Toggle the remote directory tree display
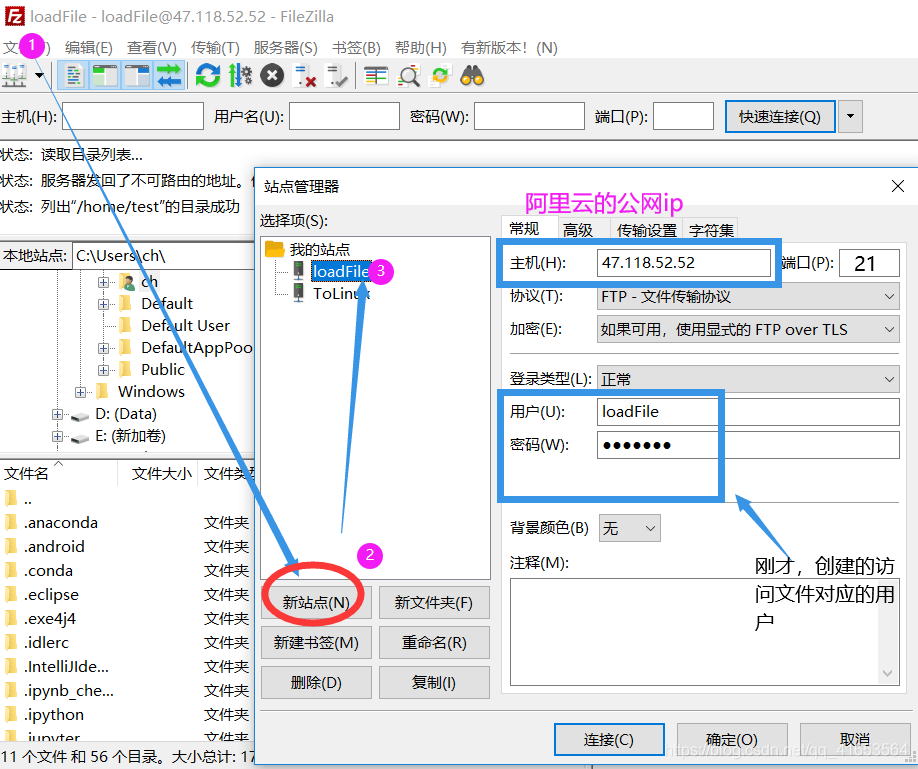This screenshot has height=769, width=918. coord(138,76)
